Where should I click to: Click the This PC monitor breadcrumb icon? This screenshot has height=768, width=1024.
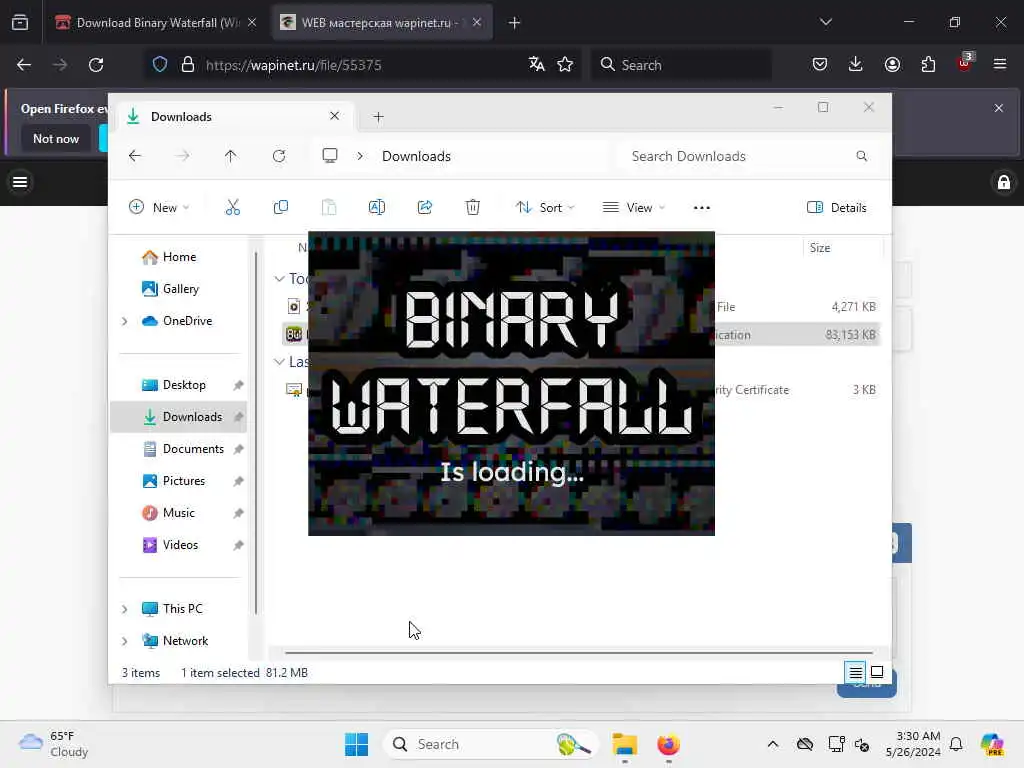330,155
